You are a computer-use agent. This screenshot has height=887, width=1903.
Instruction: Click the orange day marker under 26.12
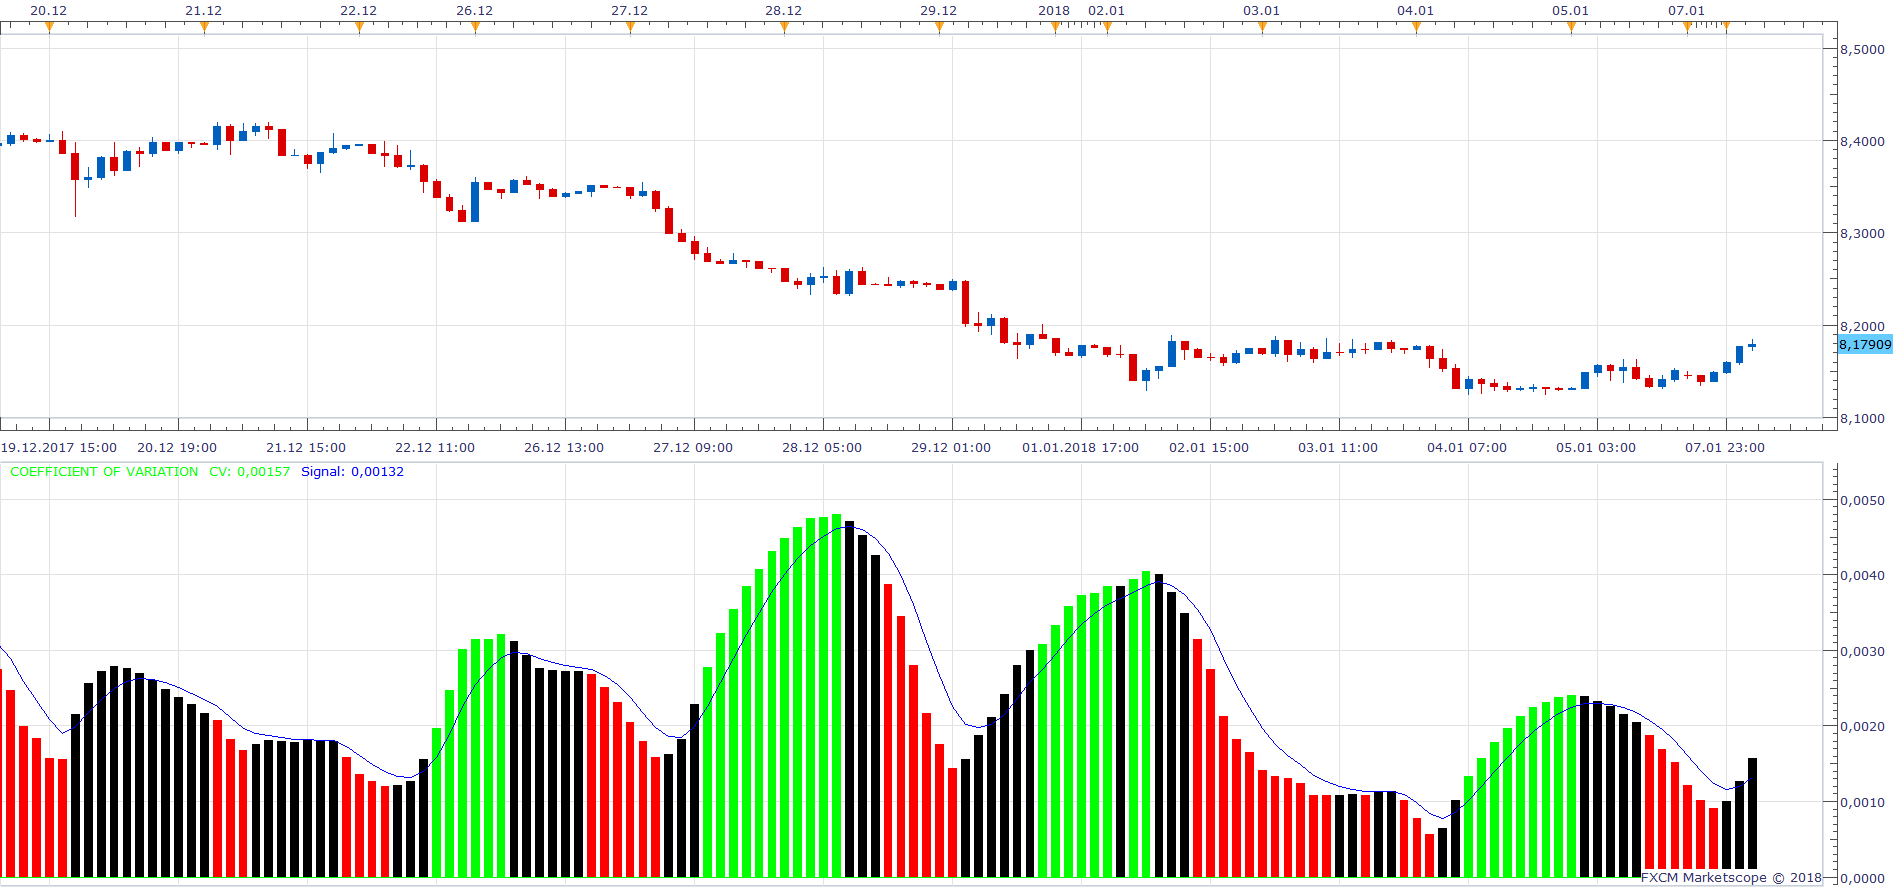pyautogui.click(x=475, y=27)
